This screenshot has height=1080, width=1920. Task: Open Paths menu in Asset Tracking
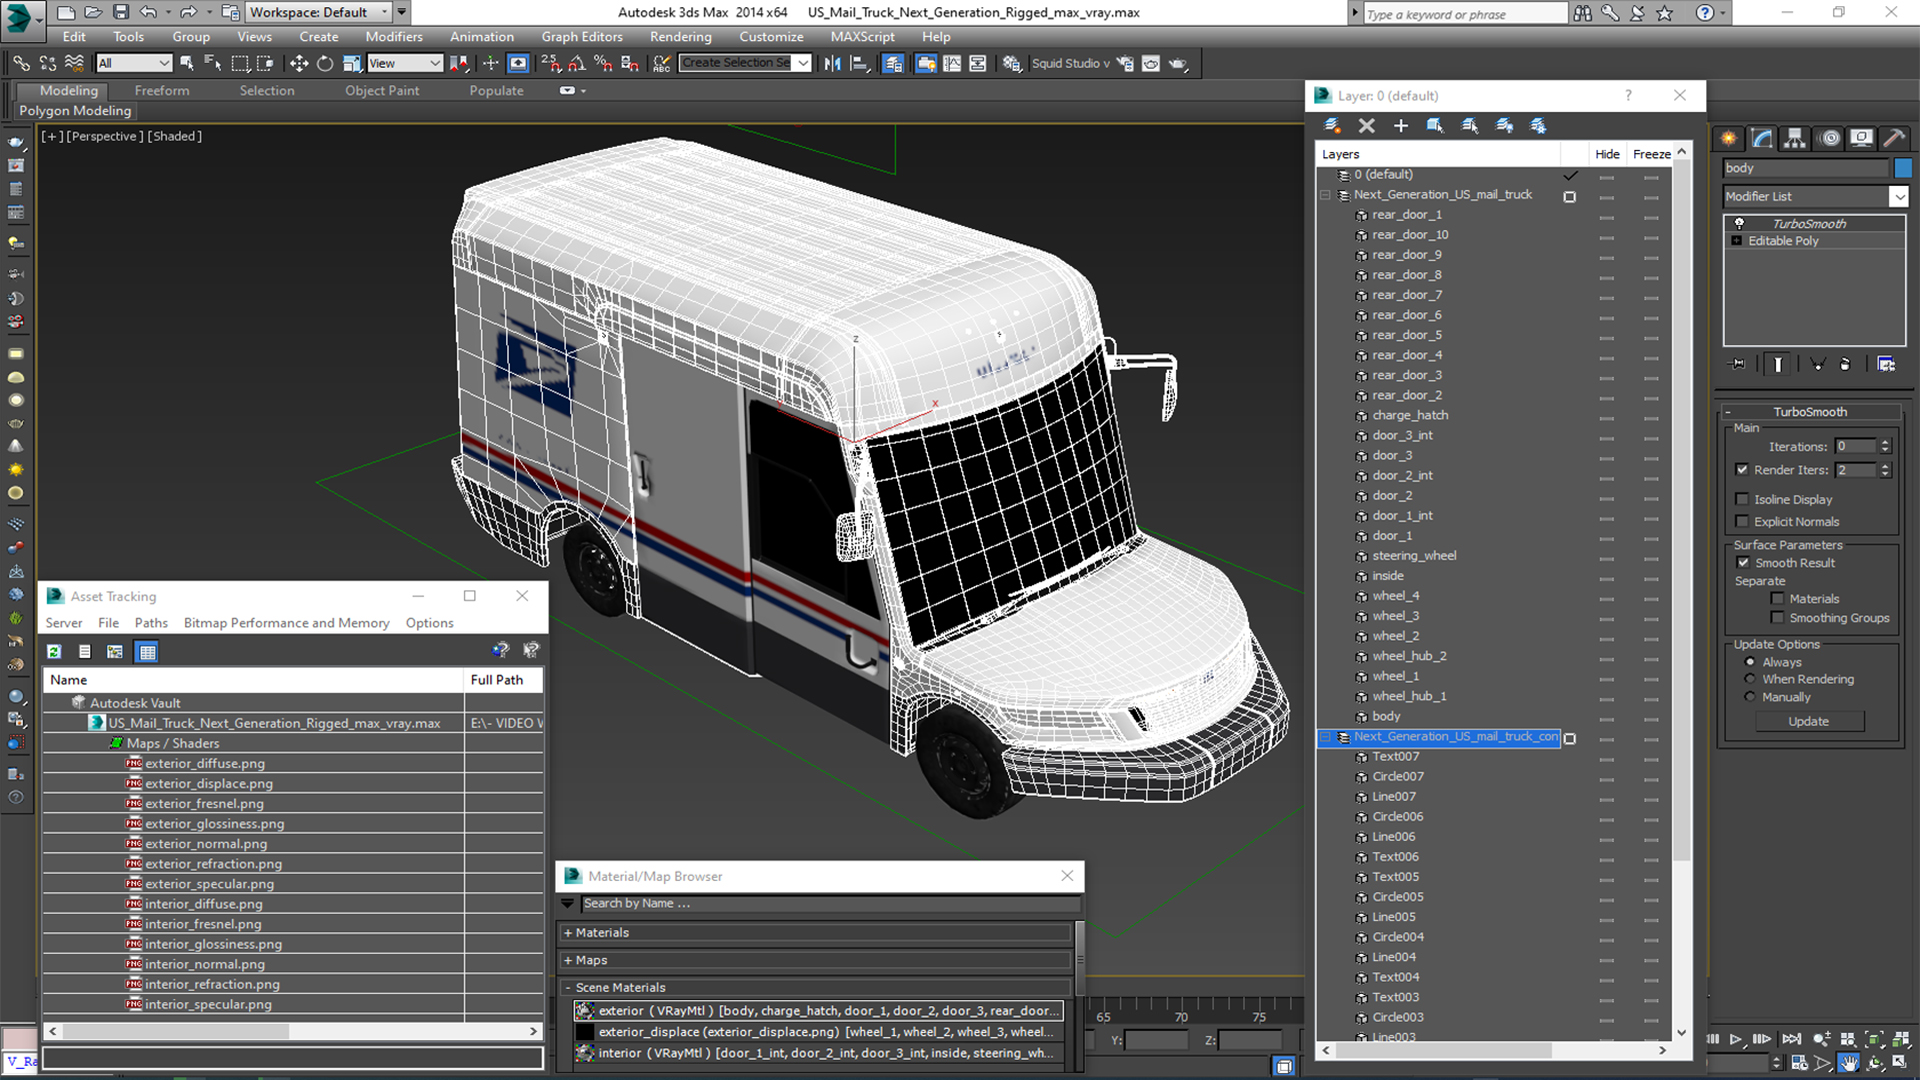pos(151,622)
